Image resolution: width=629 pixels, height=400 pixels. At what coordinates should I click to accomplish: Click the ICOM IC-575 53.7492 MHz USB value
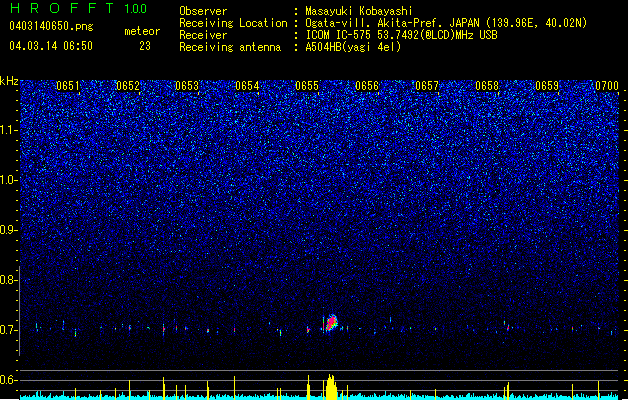402,35
